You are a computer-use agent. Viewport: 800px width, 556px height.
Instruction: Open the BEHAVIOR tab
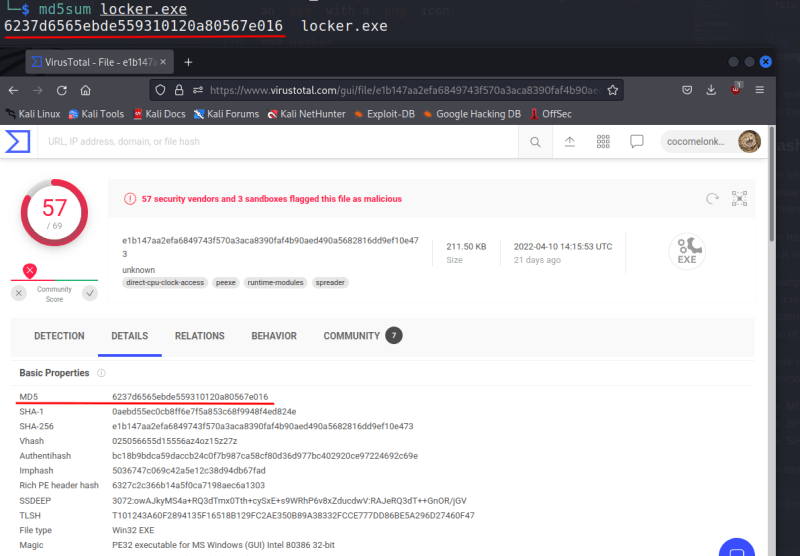274,336
